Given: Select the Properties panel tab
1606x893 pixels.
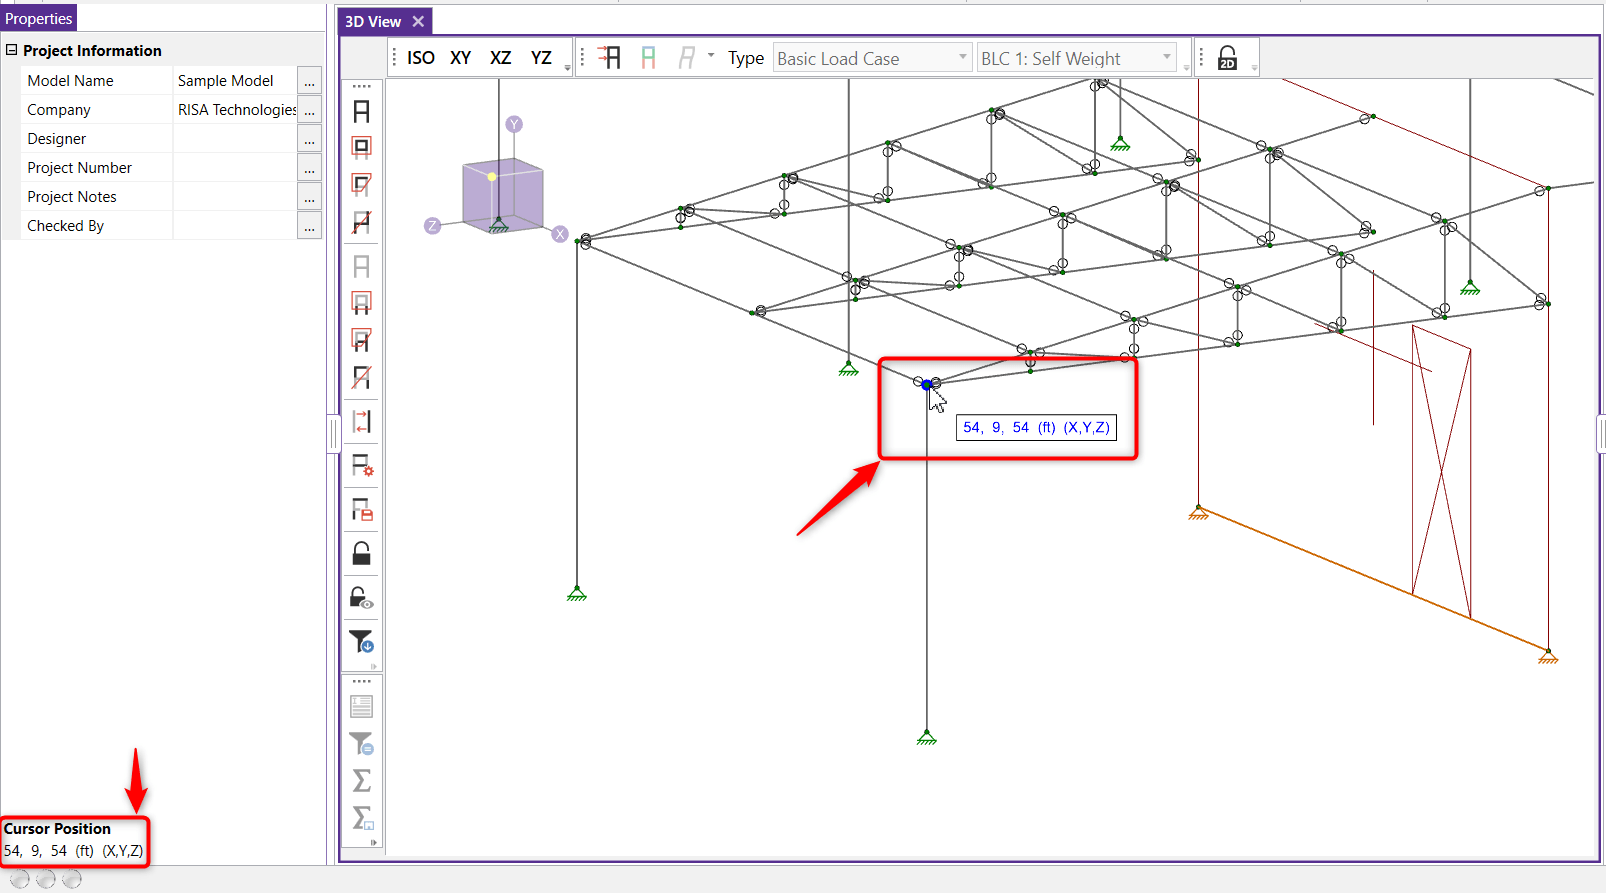Looking at the screenshot, I should (38, 19).
